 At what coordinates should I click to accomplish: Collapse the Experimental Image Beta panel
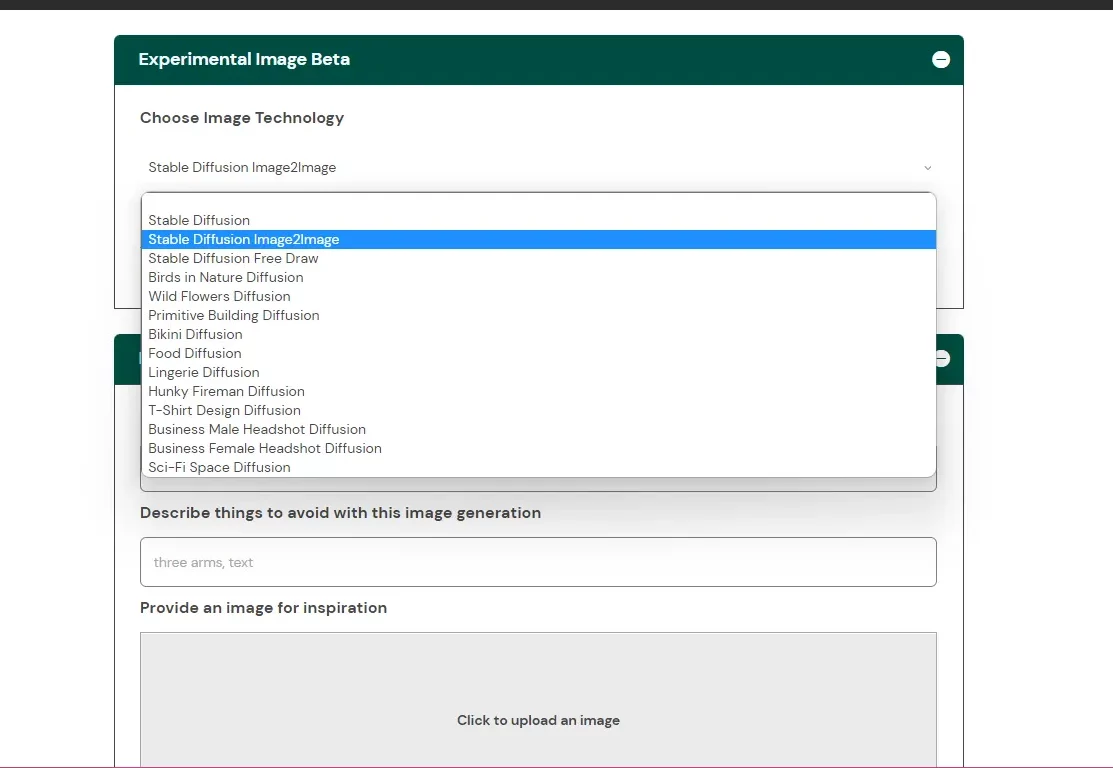point(940,60)
